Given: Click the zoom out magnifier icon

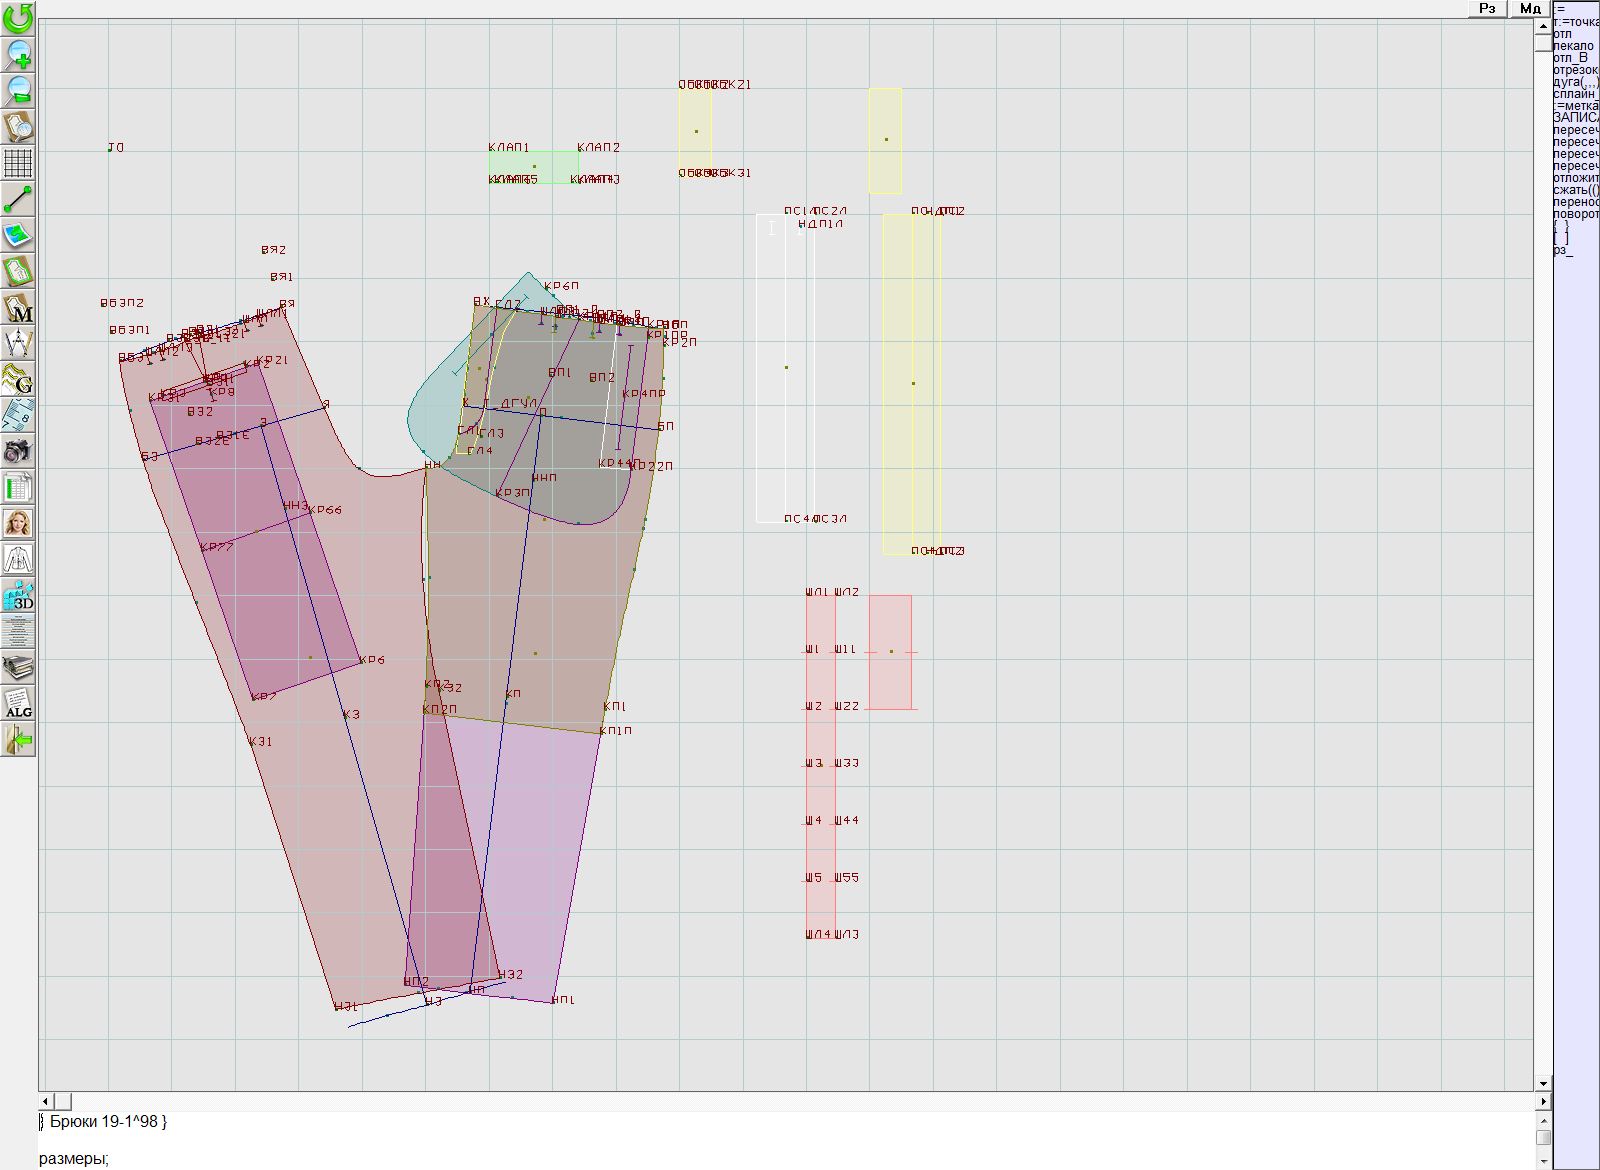Looking at the screenshot, I should [x=18, y=90].
